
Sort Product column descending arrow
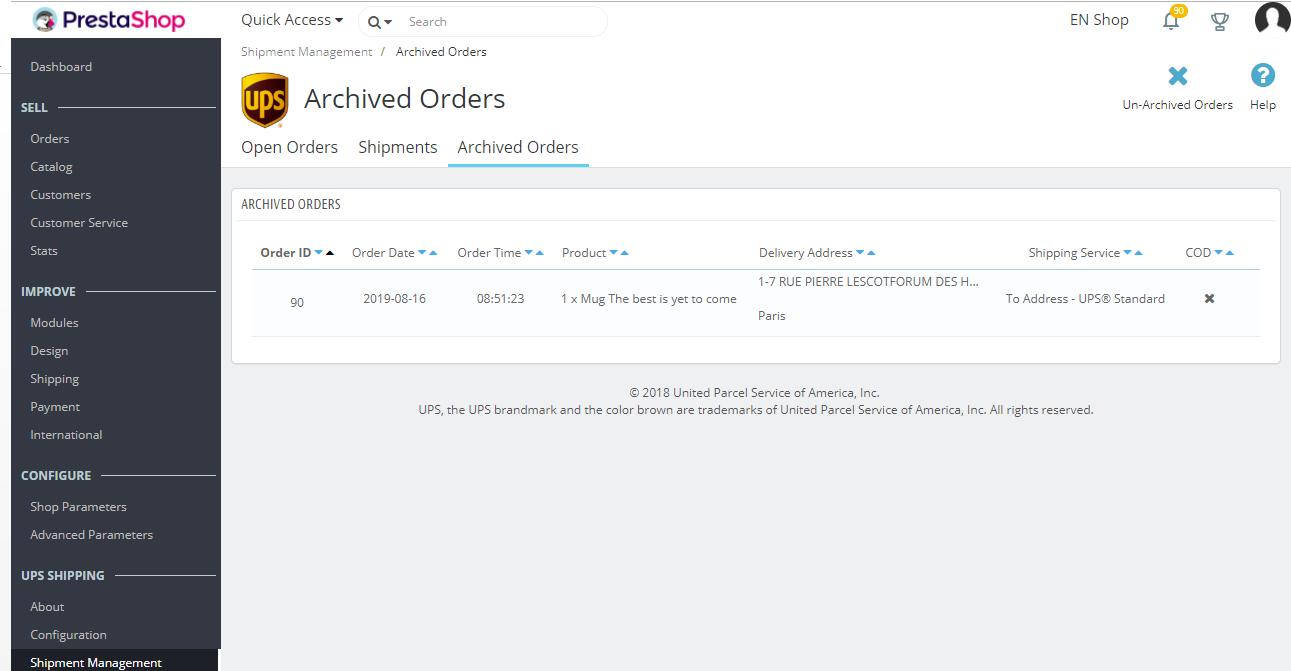click(614, 253)
